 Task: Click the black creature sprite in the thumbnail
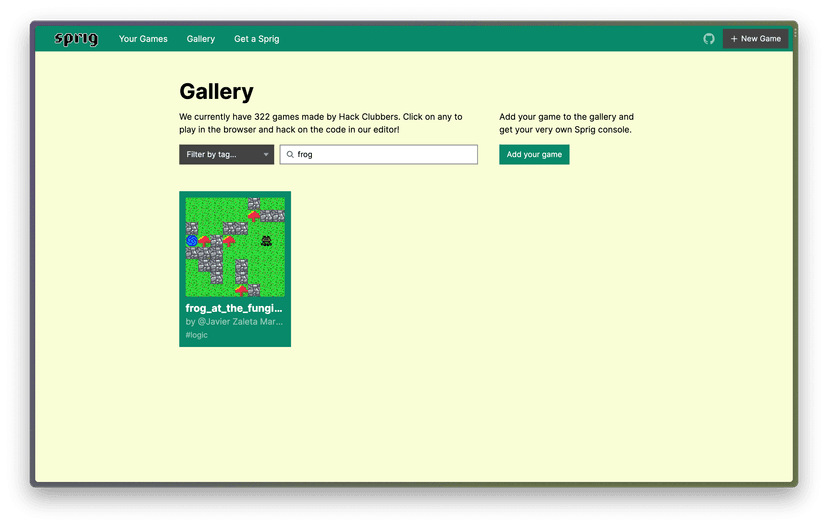(266, 240)
